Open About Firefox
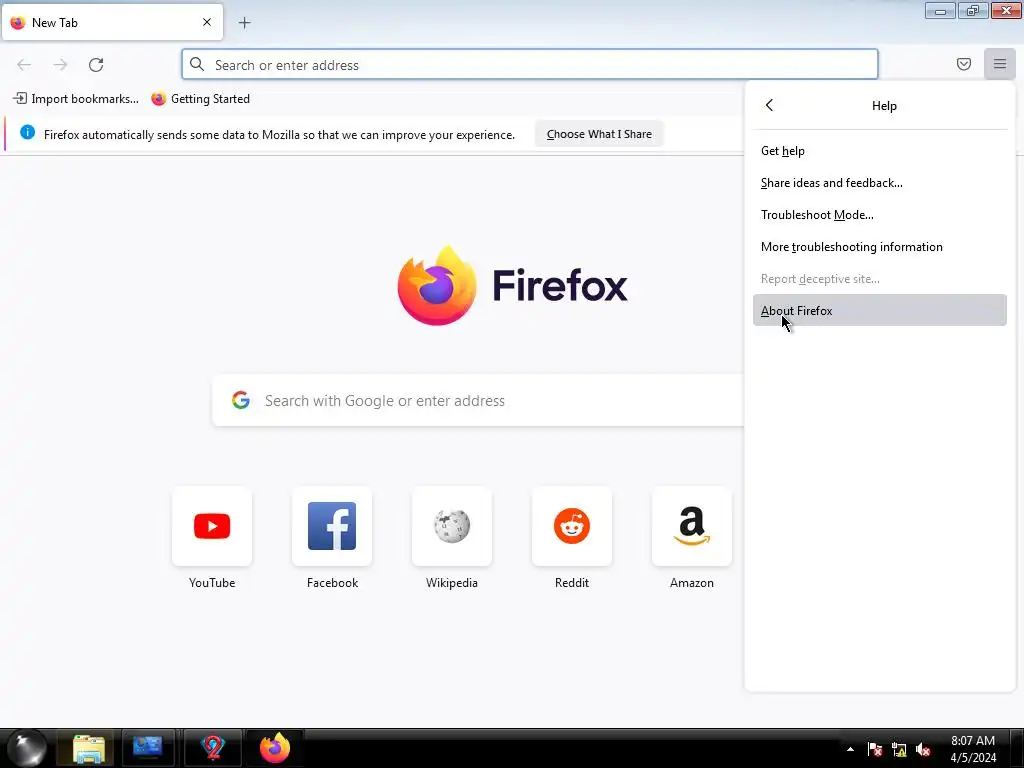This screenshot has height=768, width=1024. pos(879,310)
